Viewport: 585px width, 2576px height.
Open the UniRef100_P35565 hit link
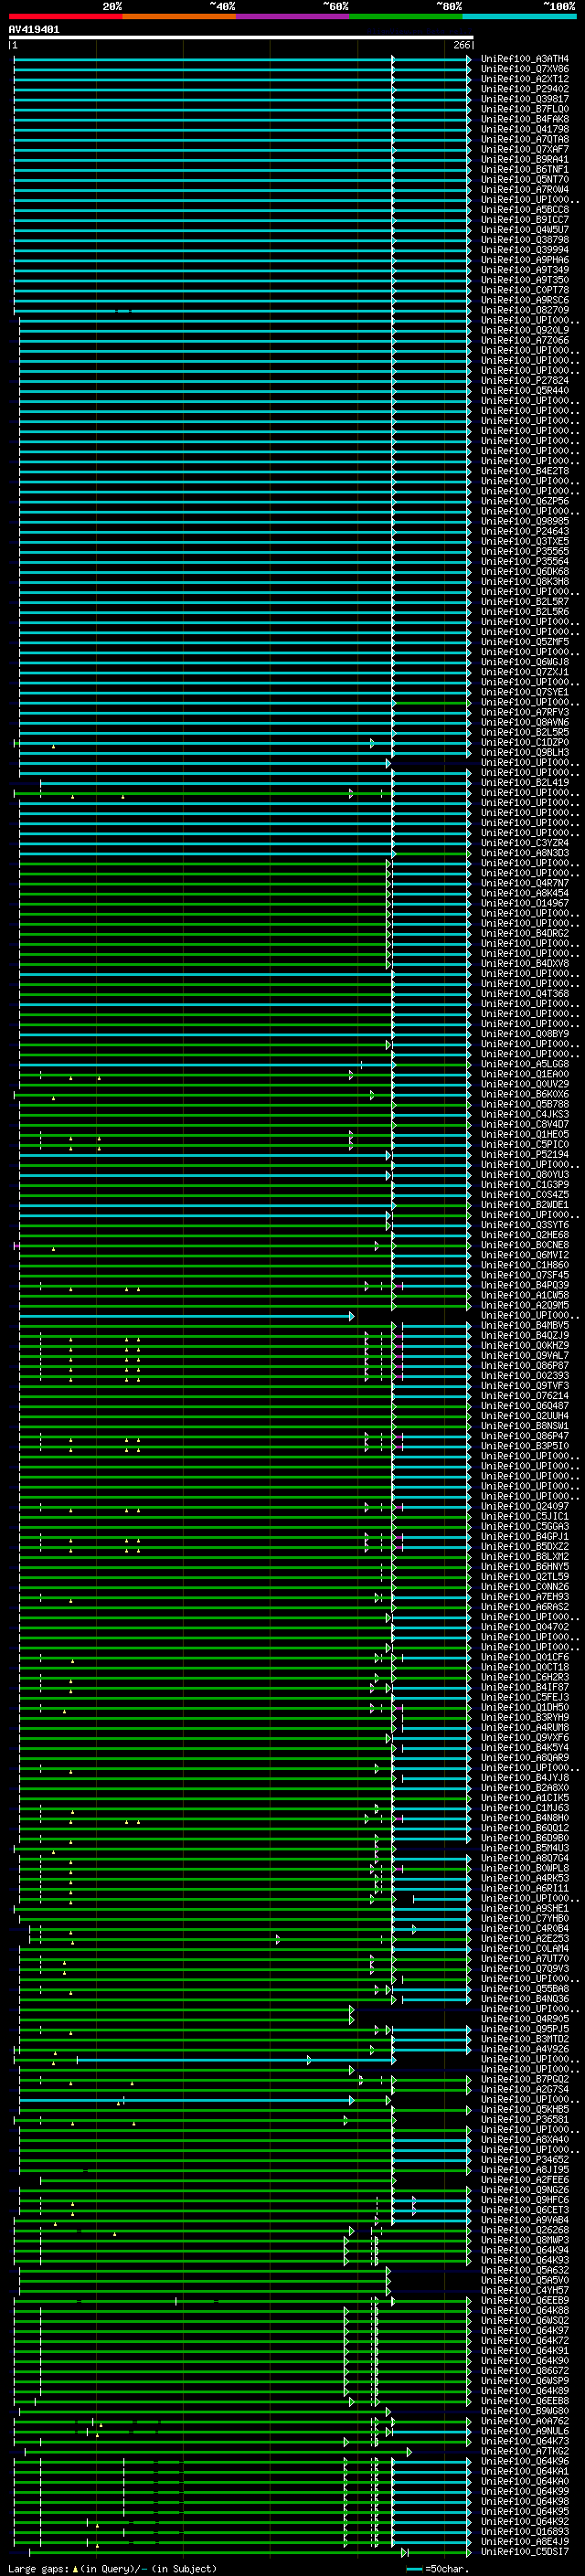click(x=525, y=551)
